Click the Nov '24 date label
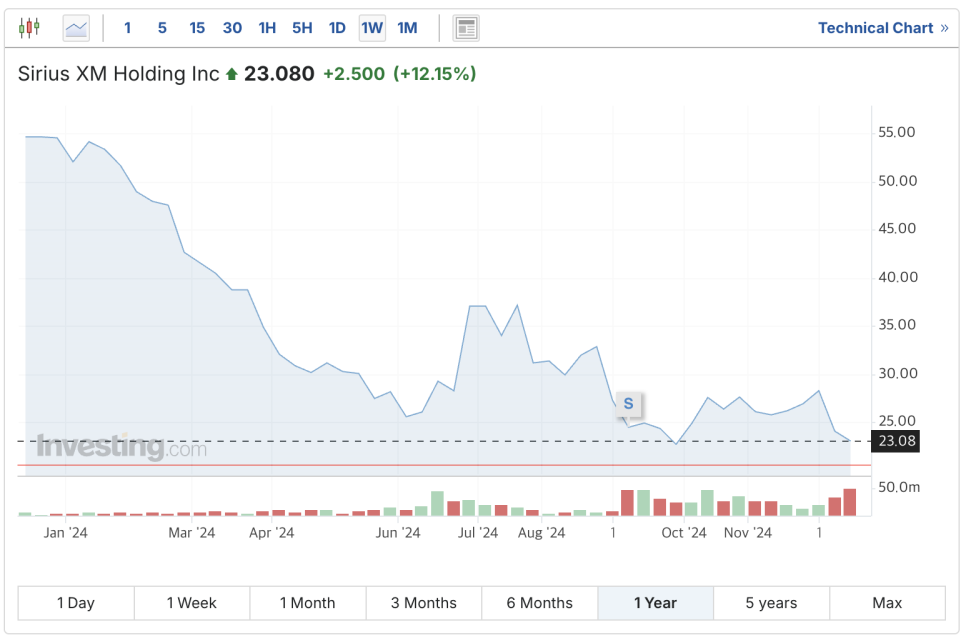Image resolution: width=966 pixels, height=640 pixels. pyautogui.click(x=748, y=533)
